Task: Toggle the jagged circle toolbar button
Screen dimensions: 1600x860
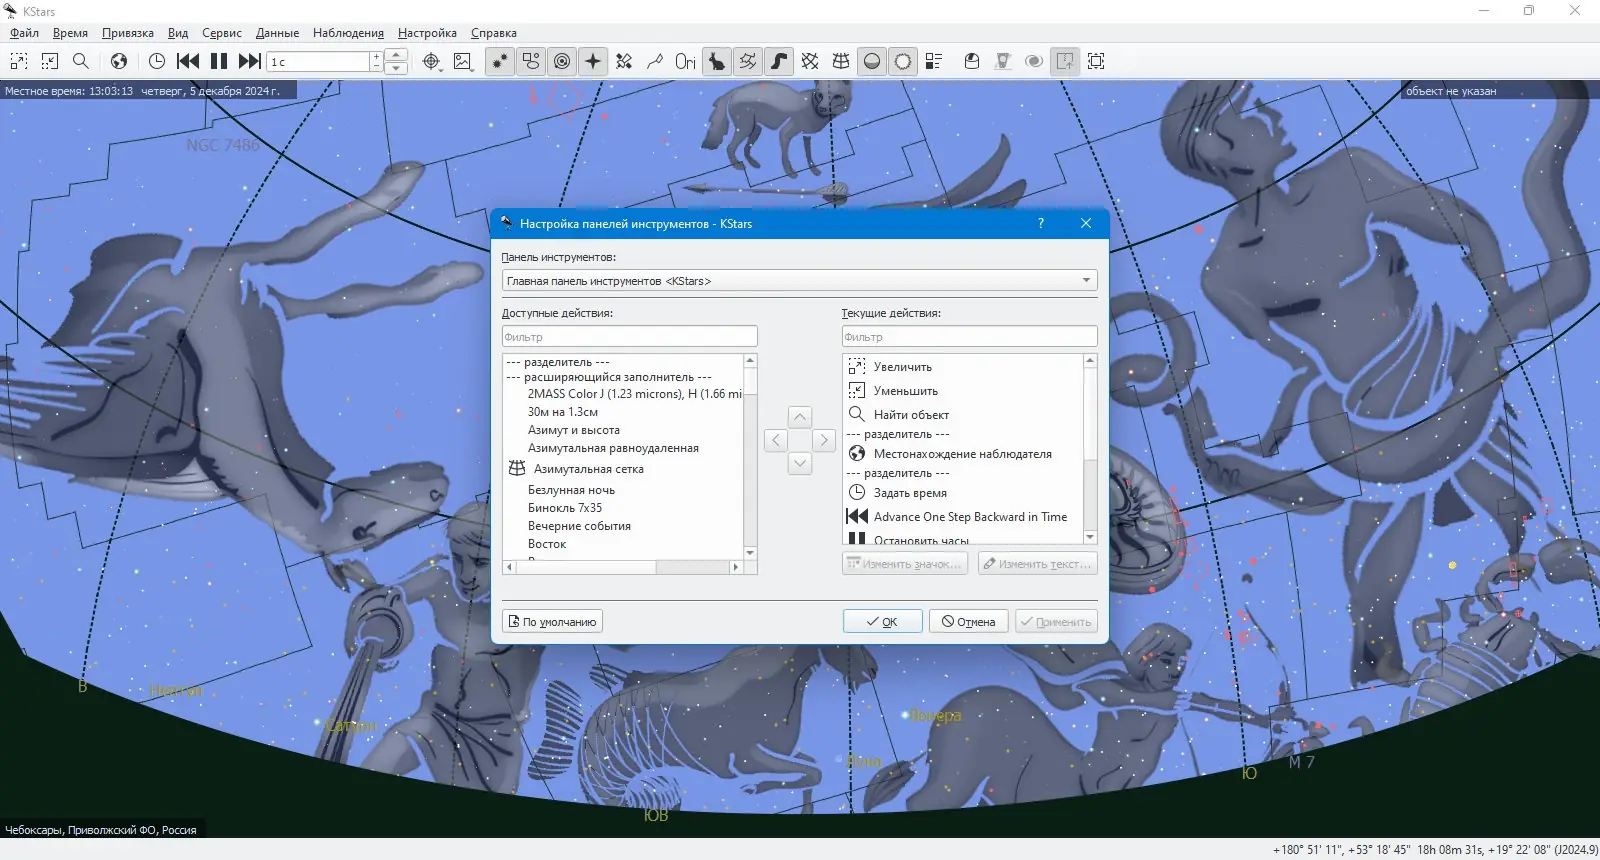Action: [x=903, y=61]
